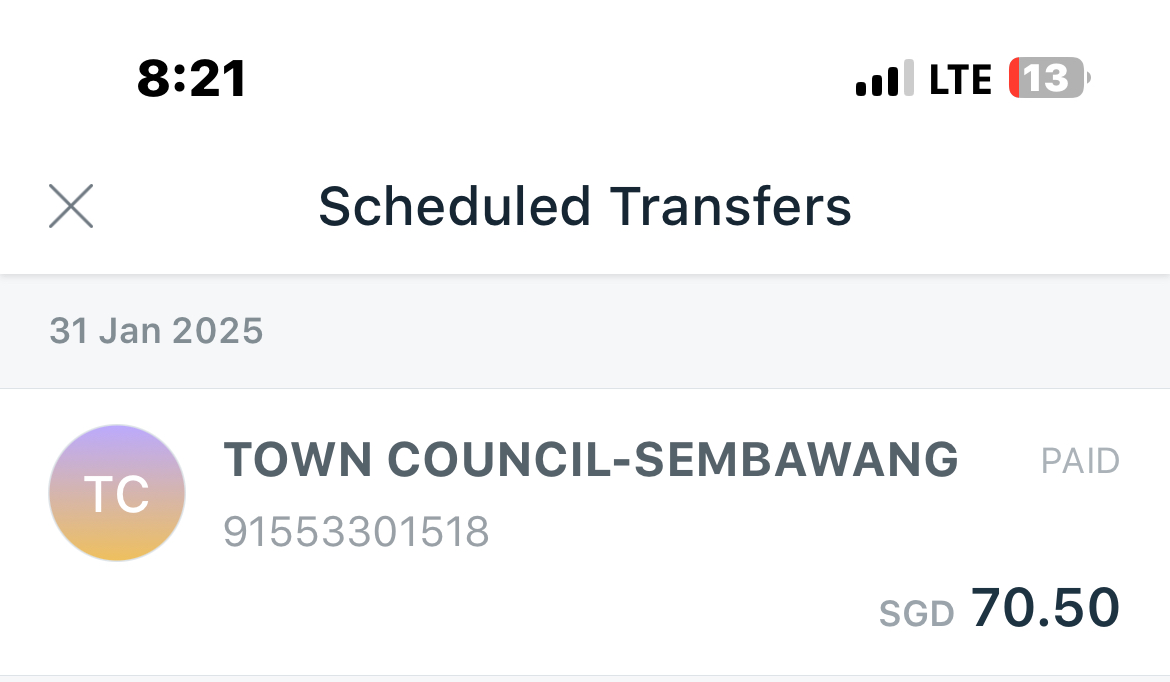Select the account number 91553301518
This screenshot has width=1170, height=682.
[356, 532]
